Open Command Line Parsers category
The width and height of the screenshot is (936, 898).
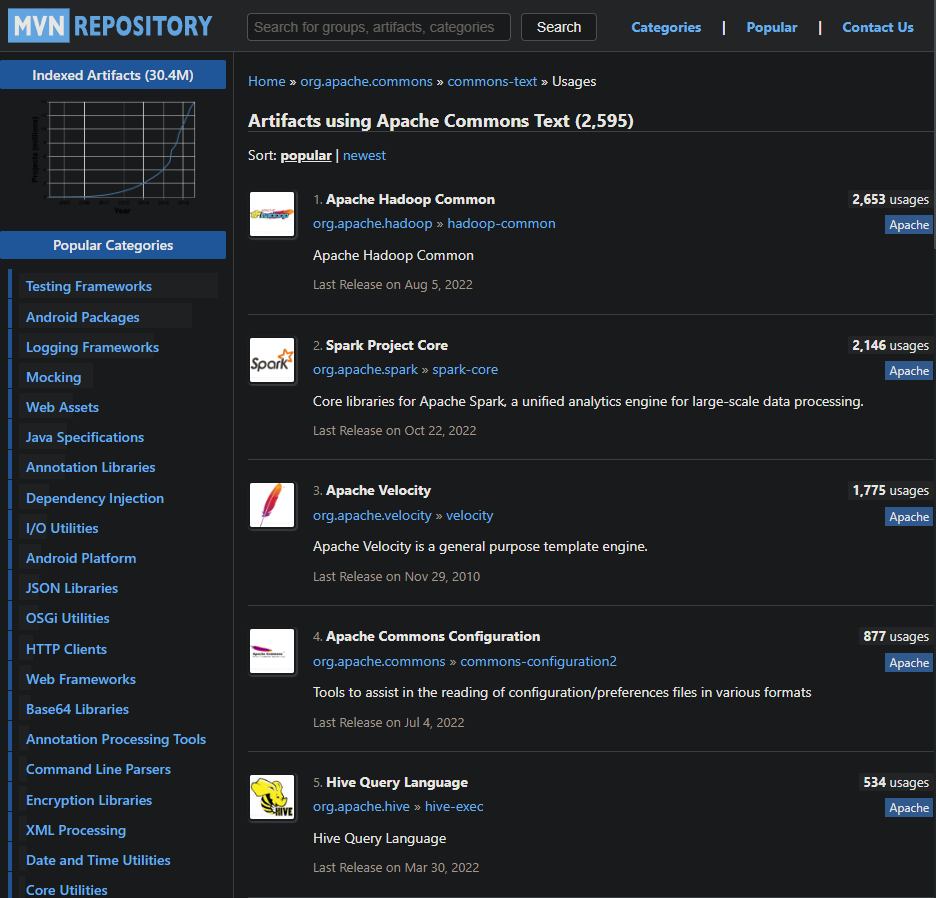(98, 769)
